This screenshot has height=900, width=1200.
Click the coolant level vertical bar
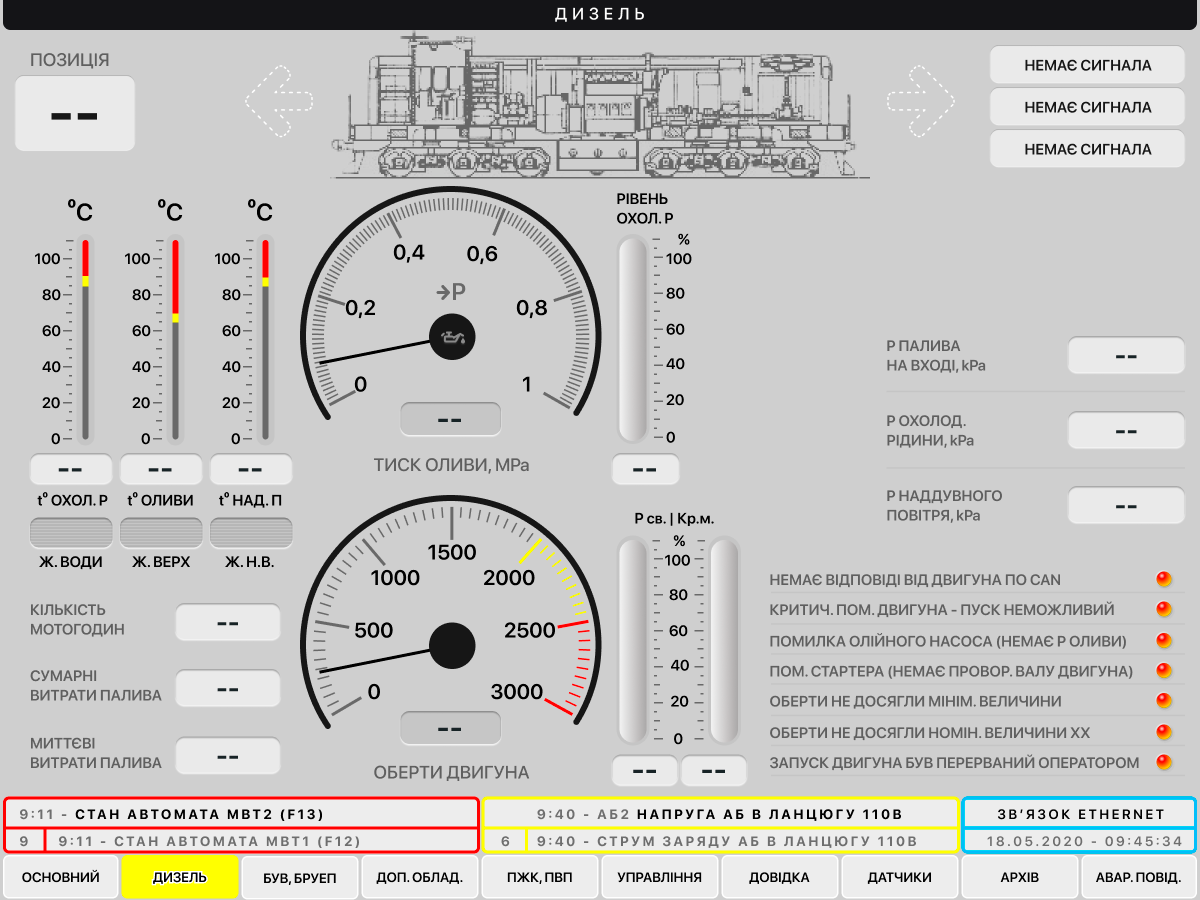tap(632, 339)
